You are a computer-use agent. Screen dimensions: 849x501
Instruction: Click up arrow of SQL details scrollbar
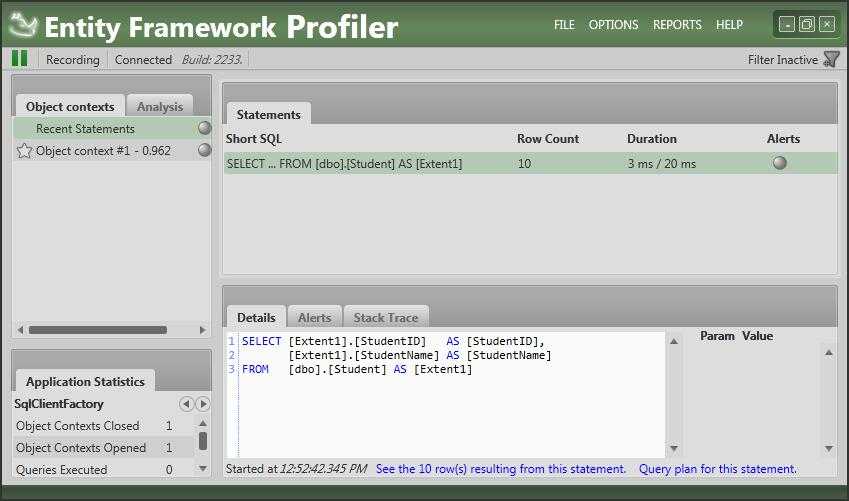[x=674, y=341]
